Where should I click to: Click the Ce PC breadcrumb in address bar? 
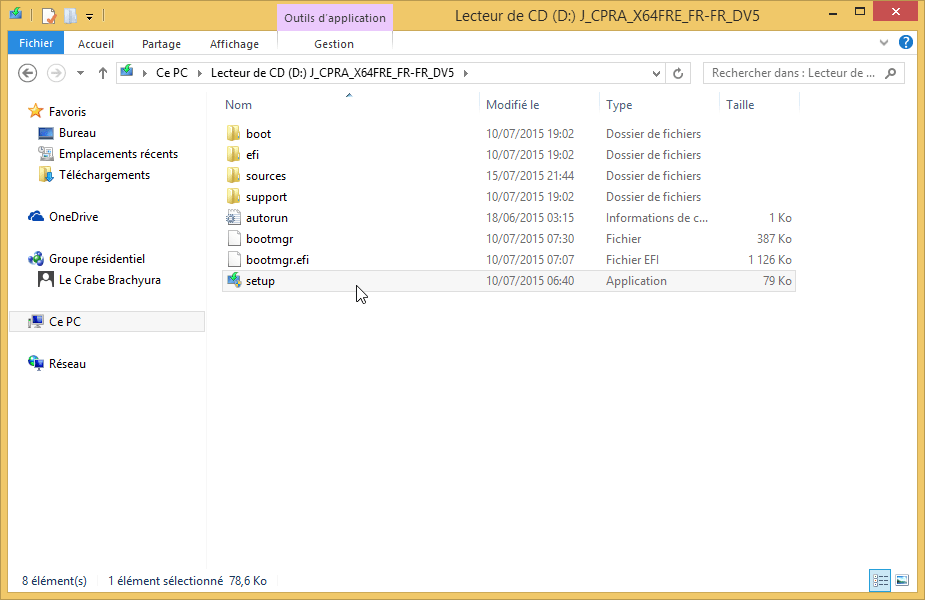pyautogui.click(x=172, y=73)
